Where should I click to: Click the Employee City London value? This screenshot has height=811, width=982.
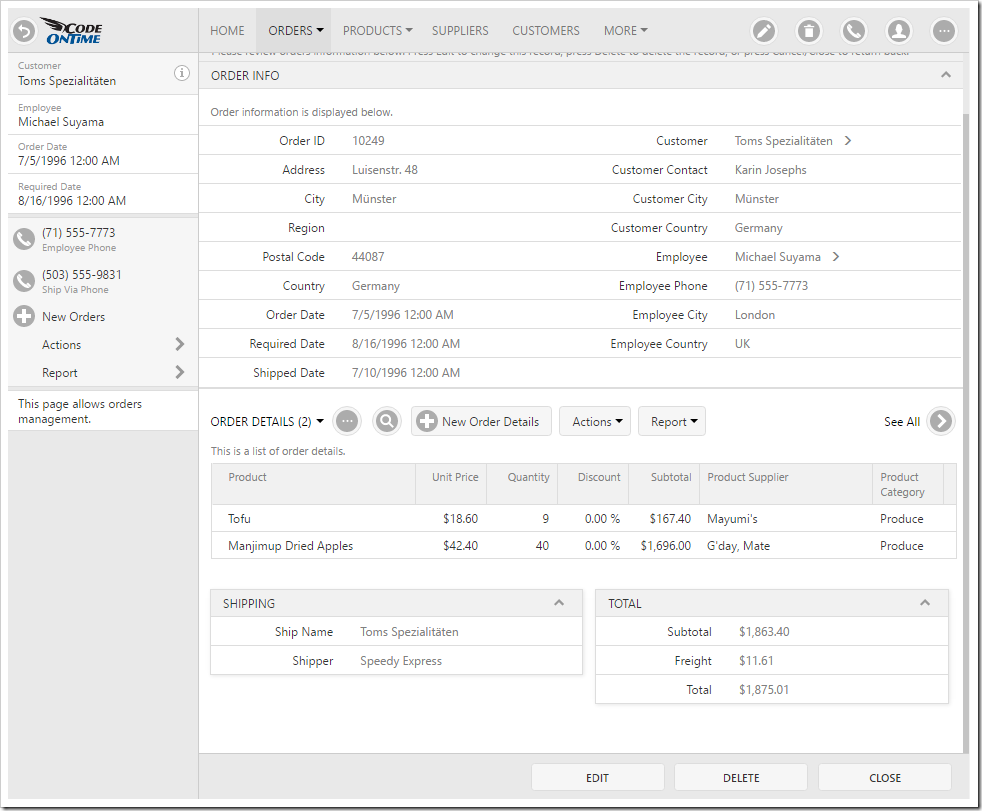tap(755, 315)
